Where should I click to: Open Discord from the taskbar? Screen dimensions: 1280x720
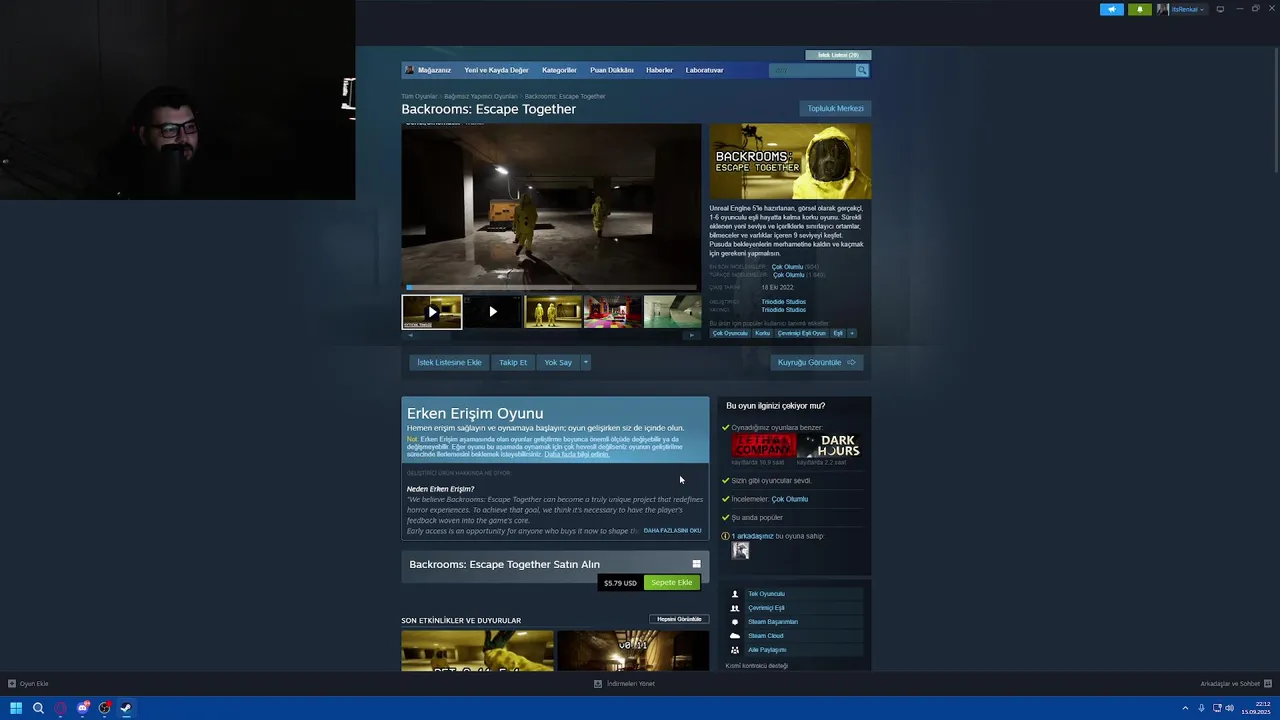(x=83, y=708)
